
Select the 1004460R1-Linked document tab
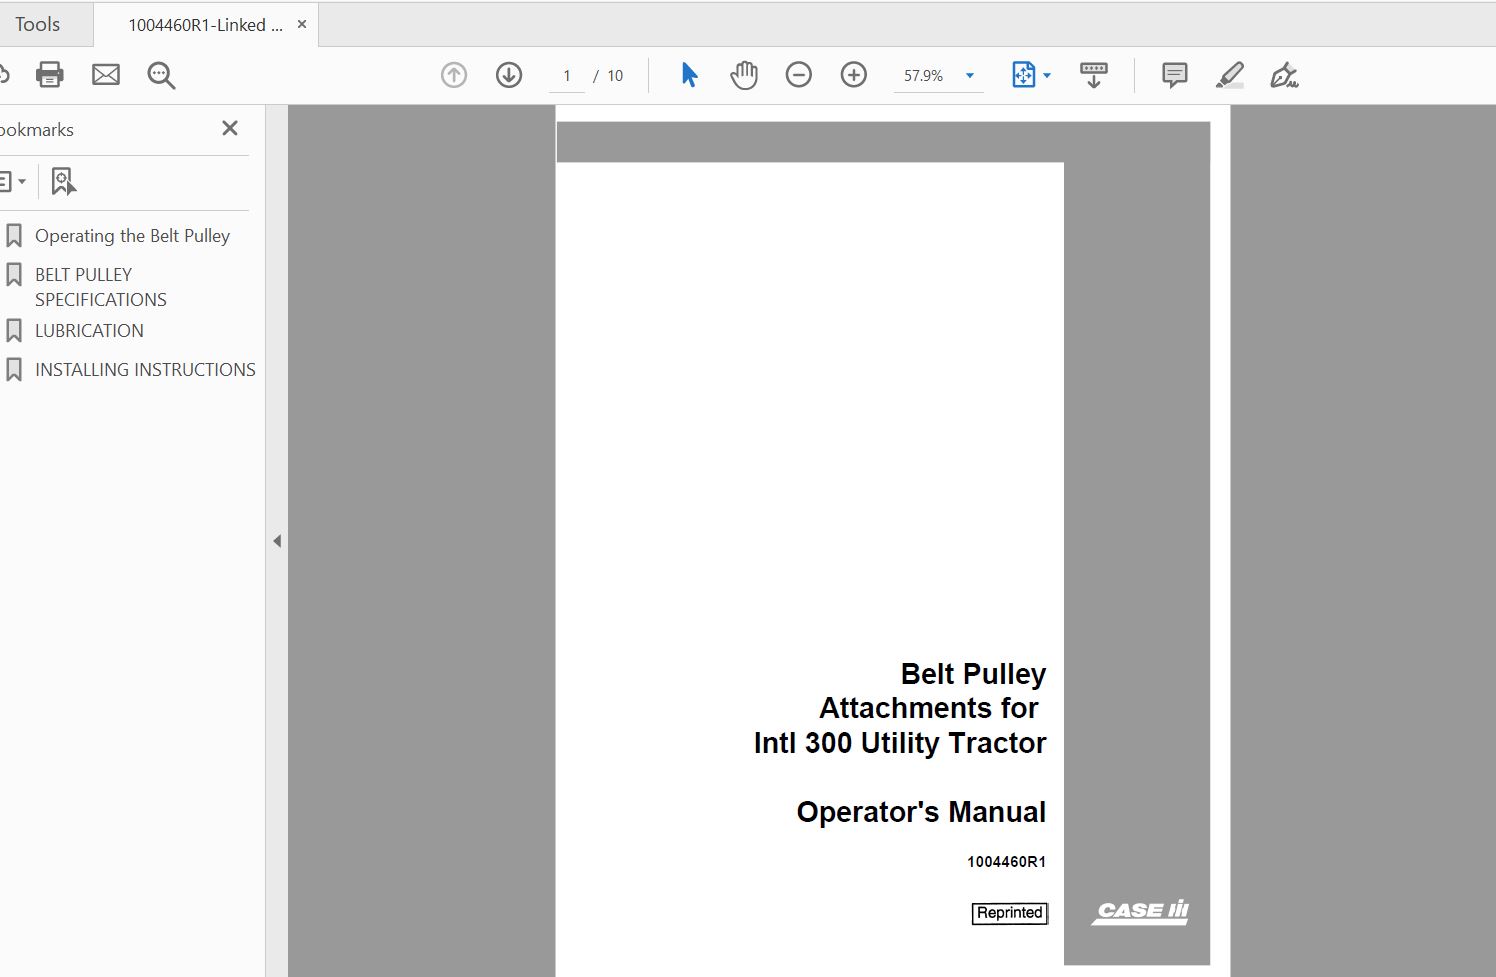[x=205, y=25]
